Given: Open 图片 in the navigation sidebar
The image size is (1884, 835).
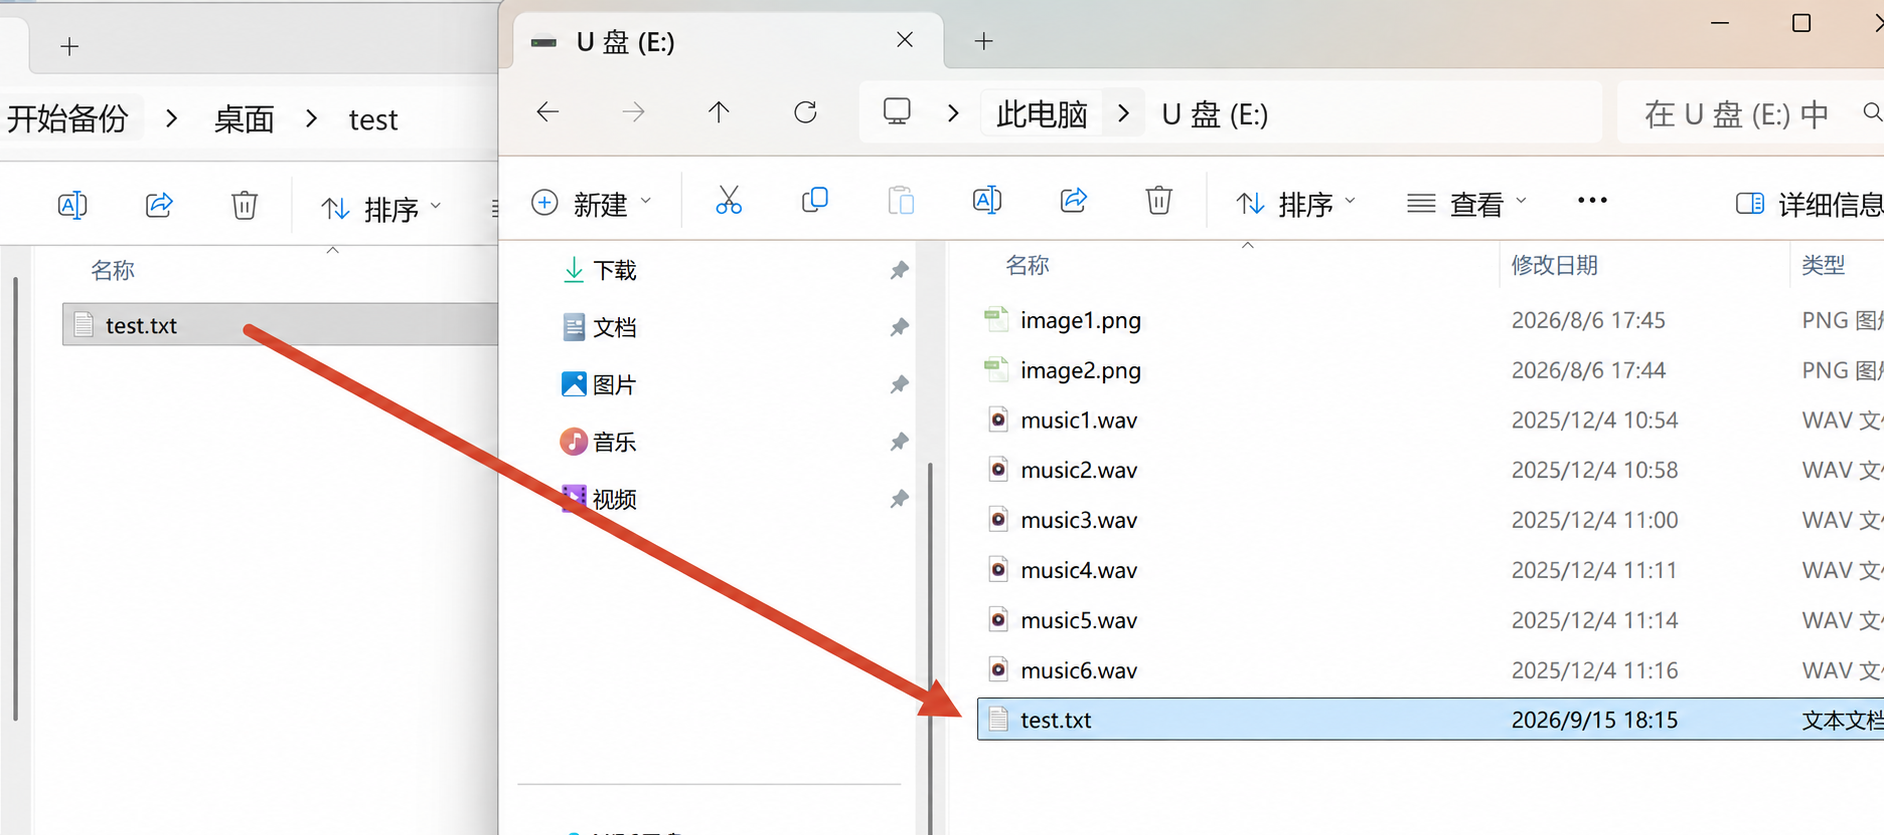Looking at the screenshot, I should 599,384.
